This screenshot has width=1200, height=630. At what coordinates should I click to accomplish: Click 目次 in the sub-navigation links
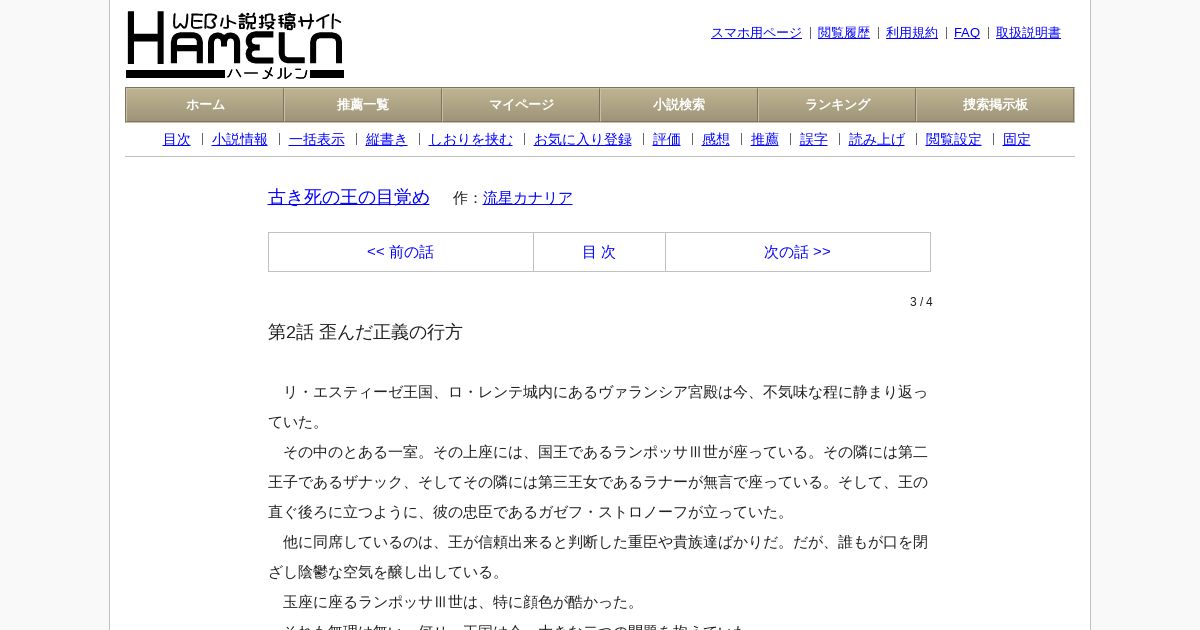(176, 140)
